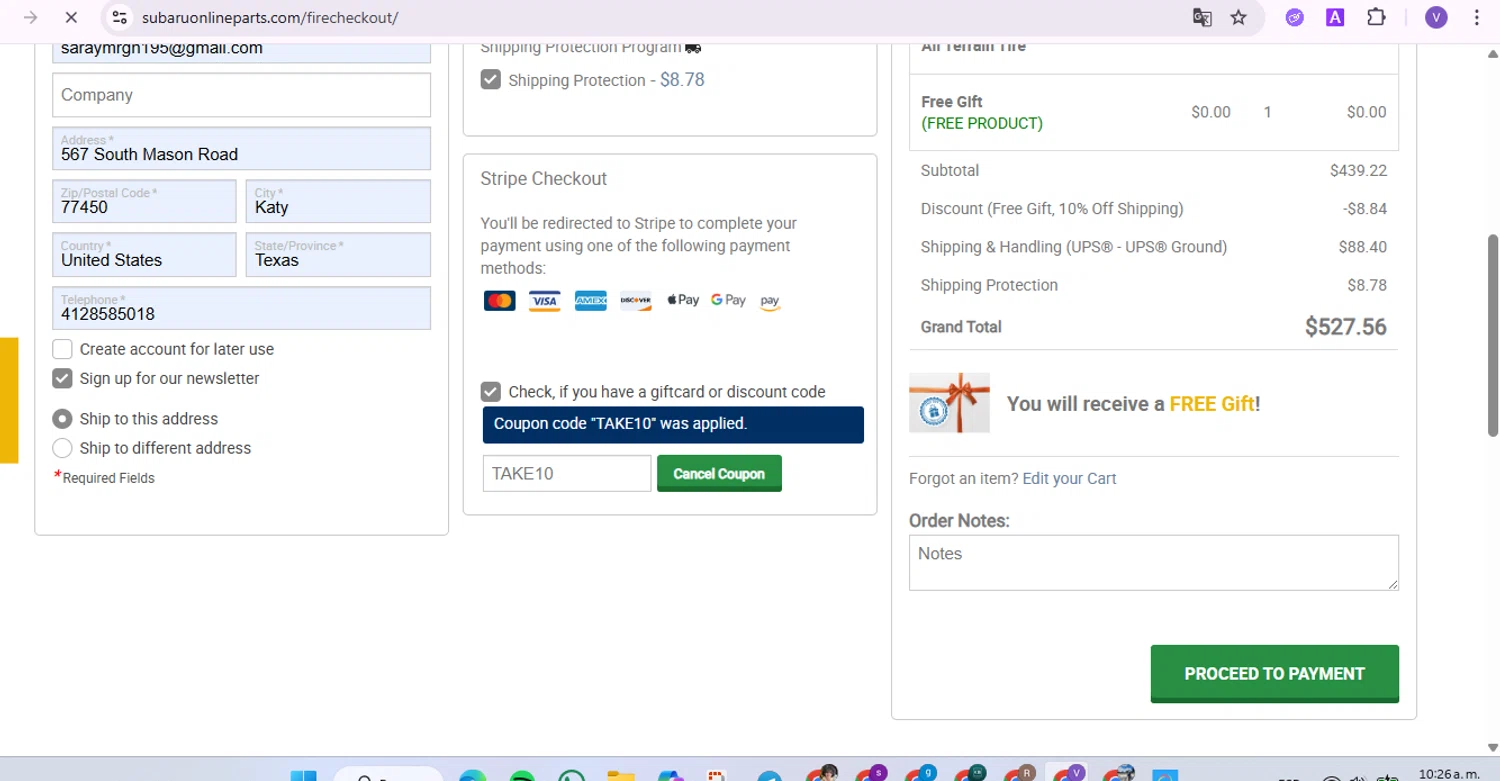Click the yellow side tab
1500x781 pixels.
coord(9,400)
